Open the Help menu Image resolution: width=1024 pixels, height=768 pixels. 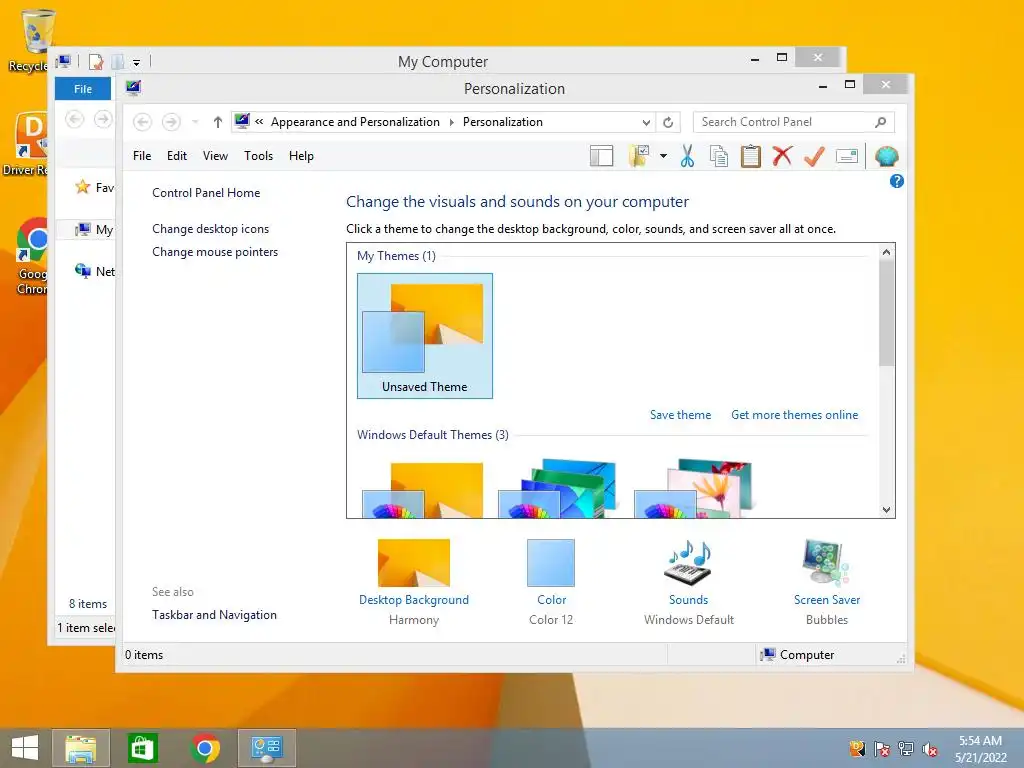tap(301, 156)
